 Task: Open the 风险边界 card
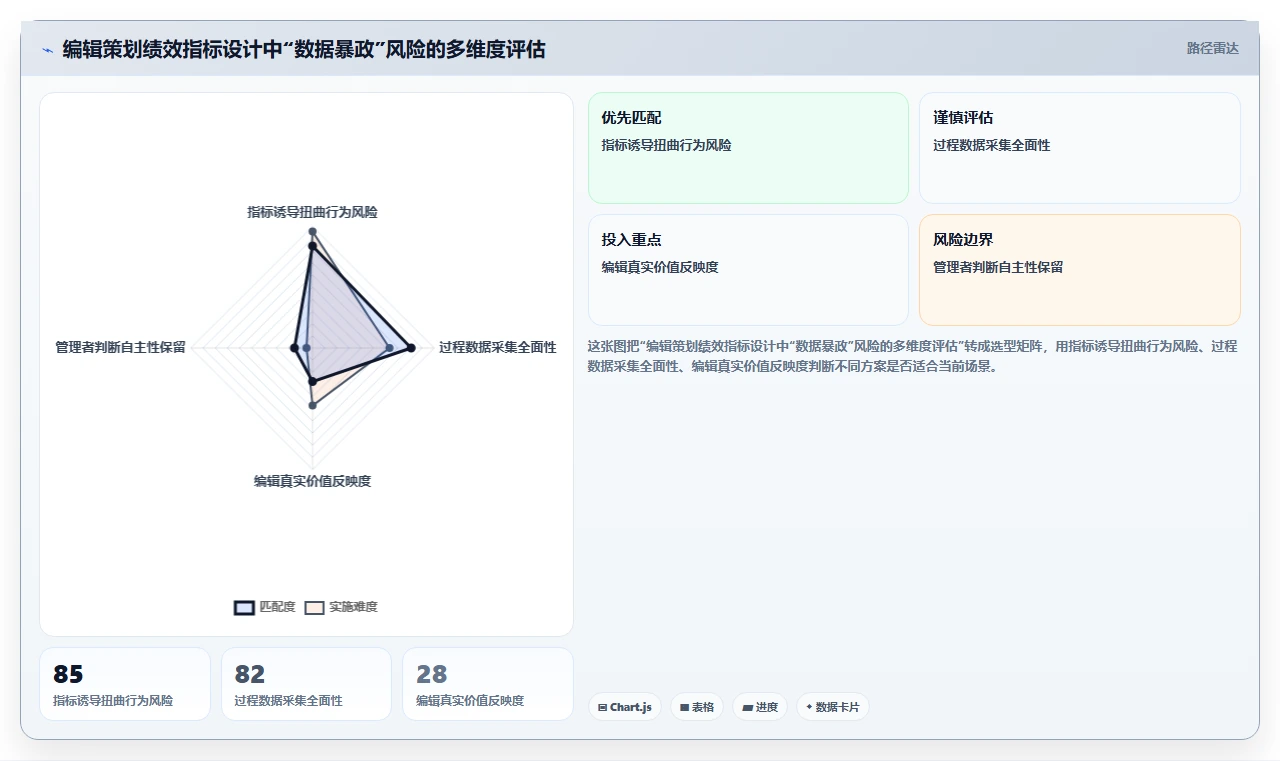pyautogui.click(x=1080, y=270)
